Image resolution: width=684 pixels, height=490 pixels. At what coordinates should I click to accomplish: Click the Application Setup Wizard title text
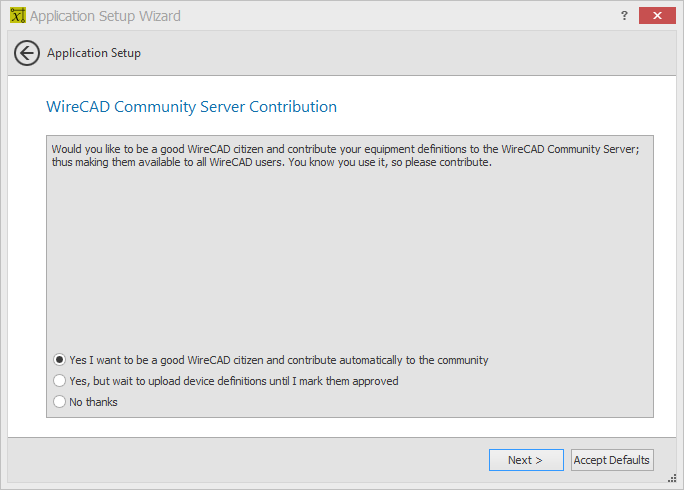point(105,16)
